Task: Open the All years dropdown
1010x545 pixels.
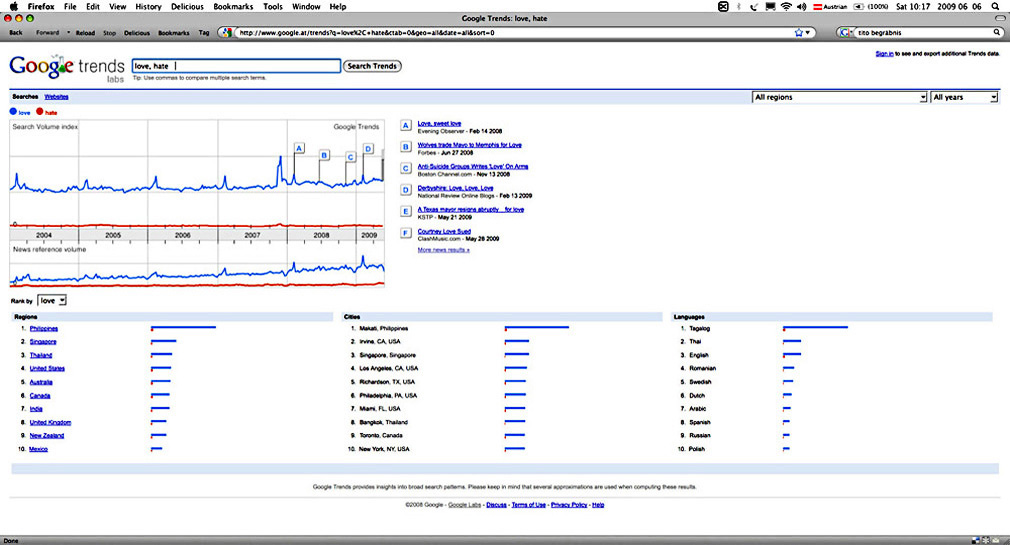Action: coord(964,97)
